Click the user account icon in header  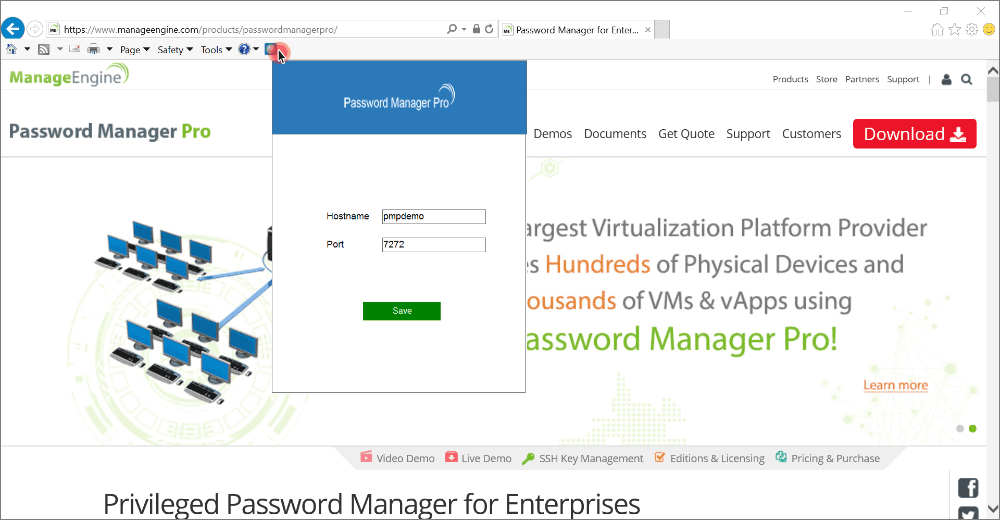coord(946,79)
